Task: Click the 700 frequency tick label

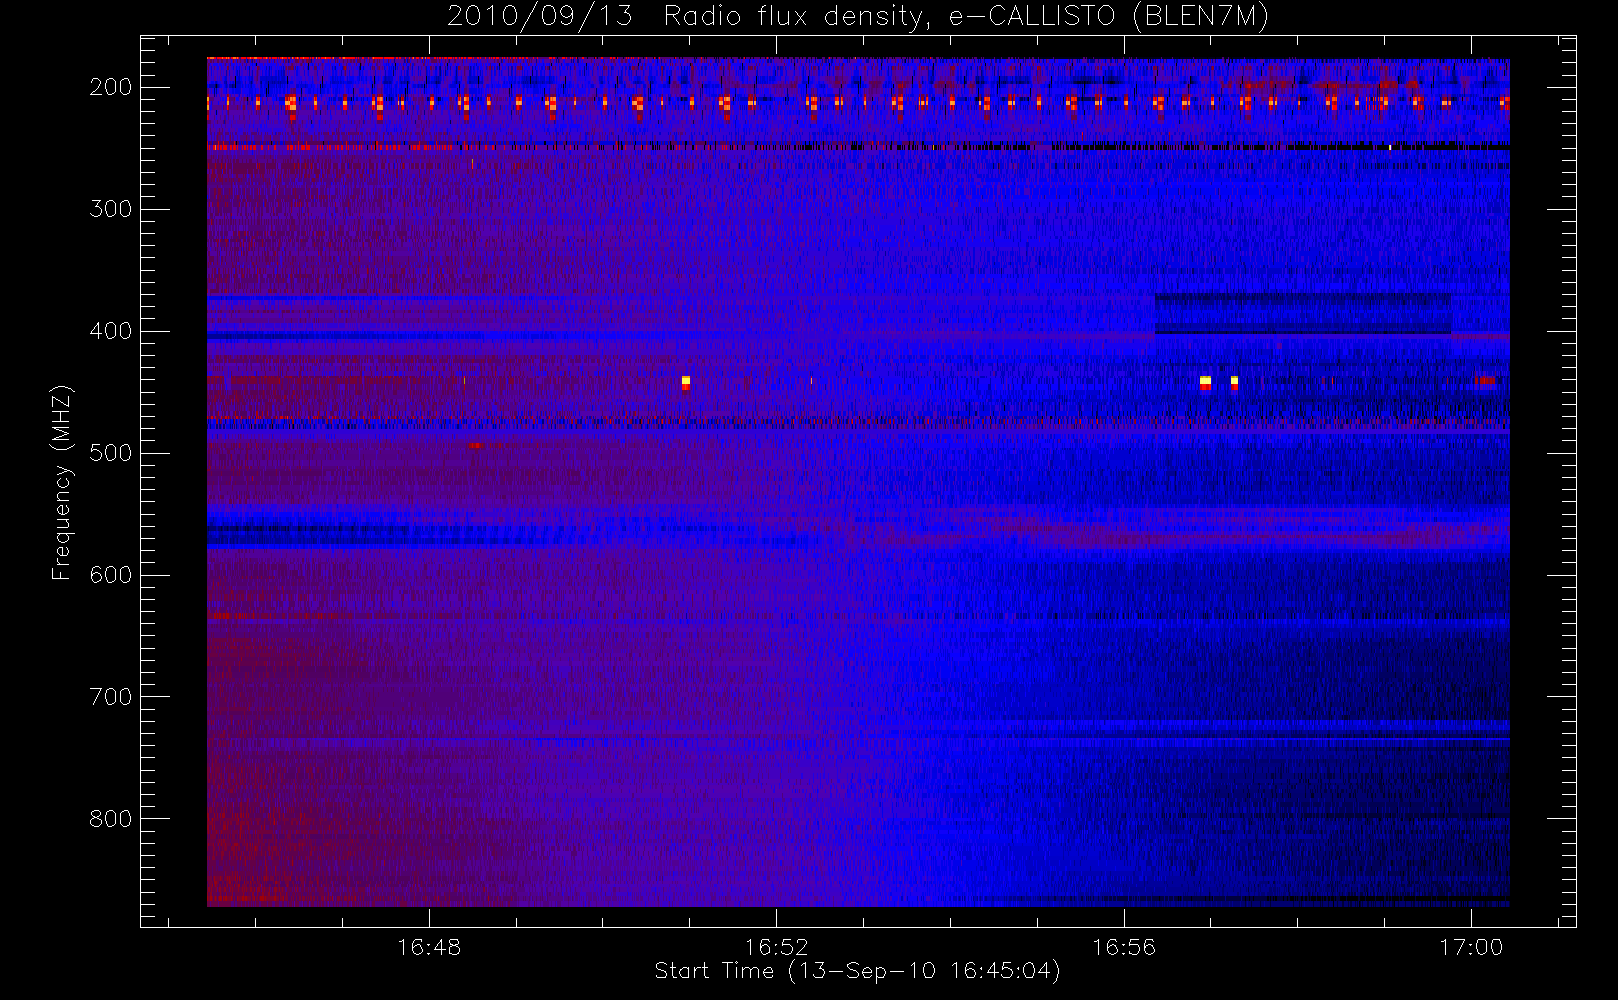Action: click(110, 697)
